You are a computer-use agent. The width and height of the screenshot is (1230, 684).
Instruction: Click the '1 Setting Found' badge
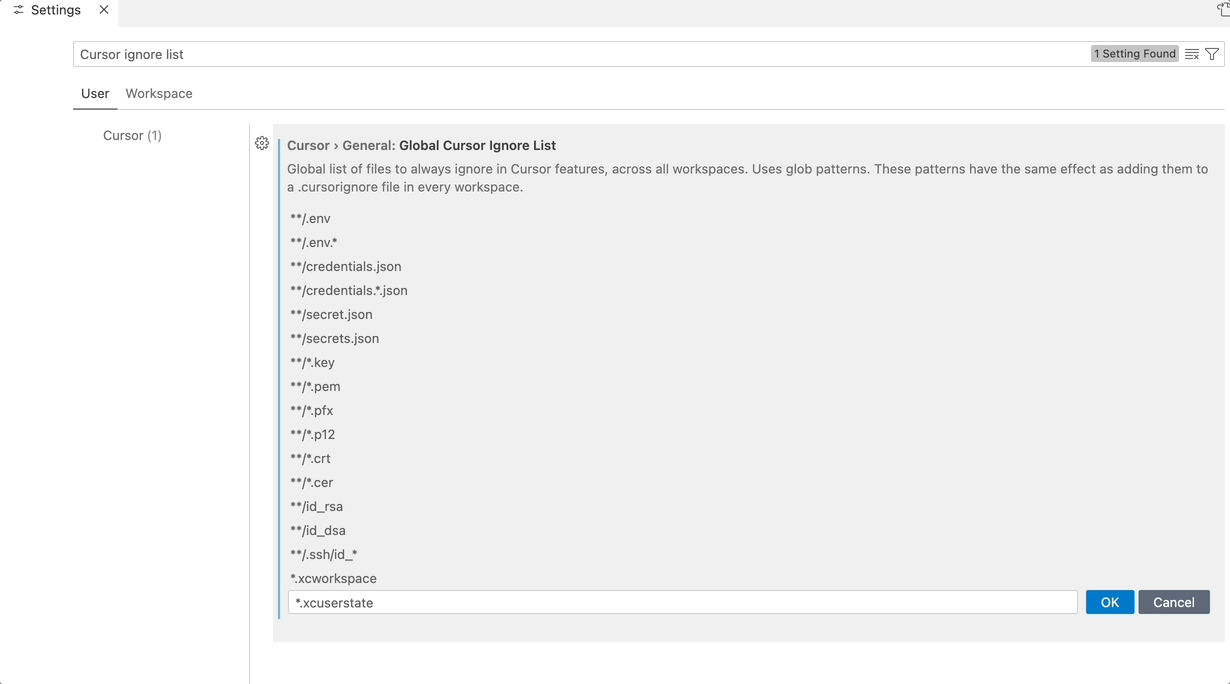[1134, 54]
